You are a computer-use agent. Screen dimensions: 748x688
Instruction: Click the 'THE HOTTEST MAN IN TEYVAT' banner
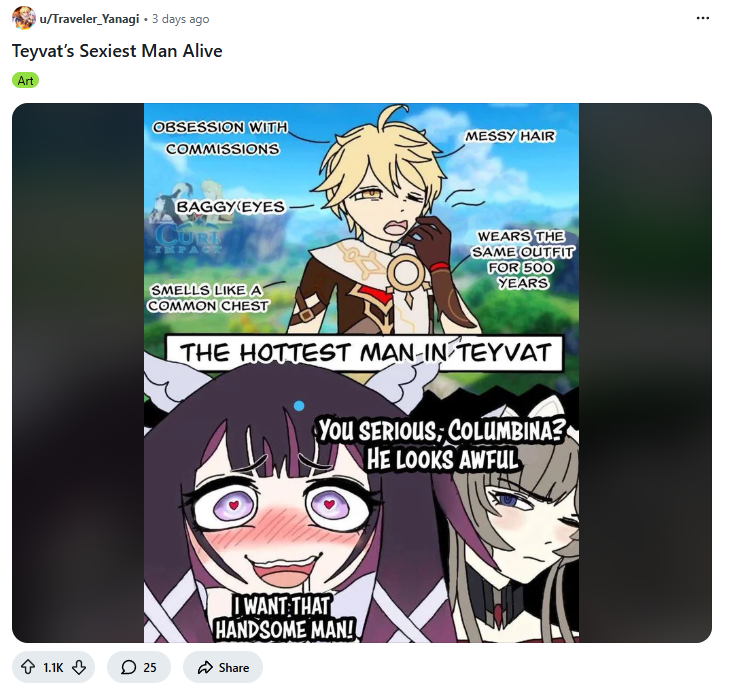point(364,353)
